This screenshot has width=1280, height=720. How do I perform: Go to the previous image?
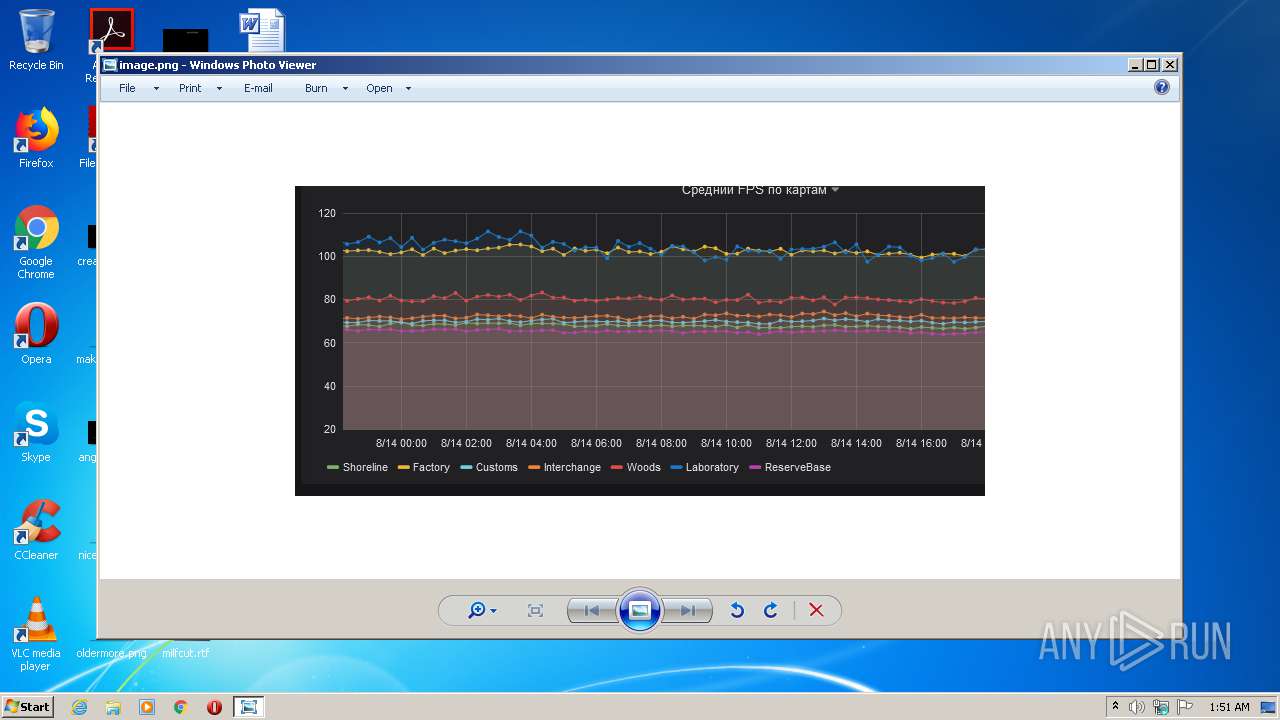pos(591,610)
